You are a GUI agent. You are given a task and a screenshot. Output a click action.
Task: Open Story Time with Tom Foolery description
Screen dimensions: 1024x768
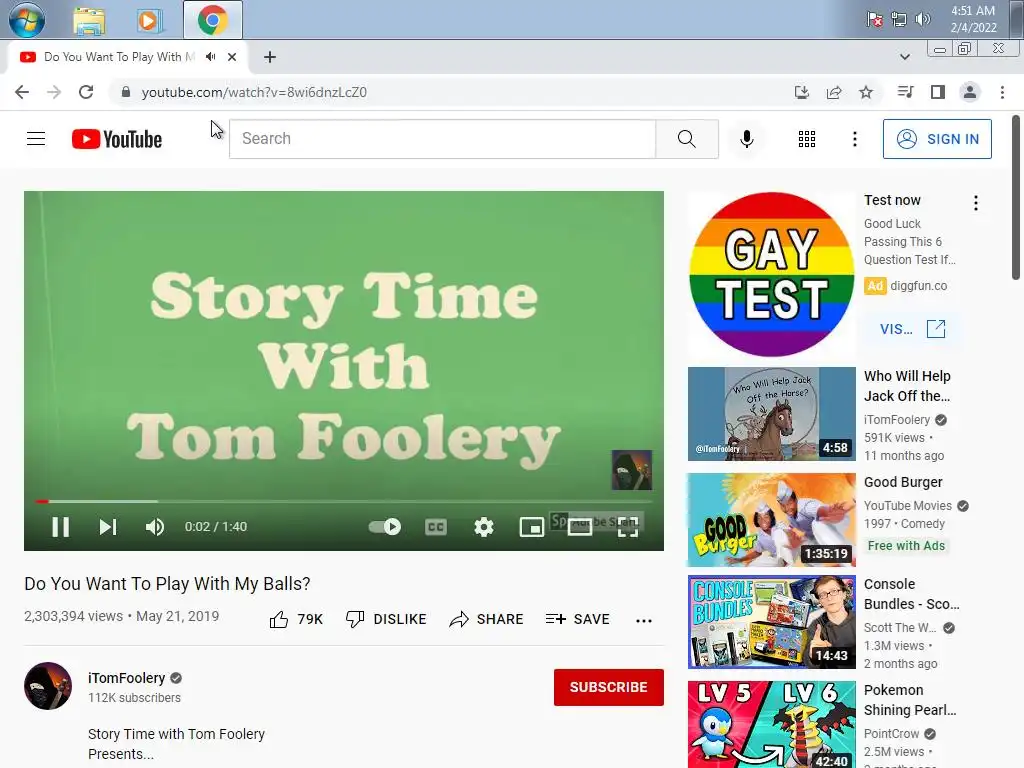pos(176,744)
